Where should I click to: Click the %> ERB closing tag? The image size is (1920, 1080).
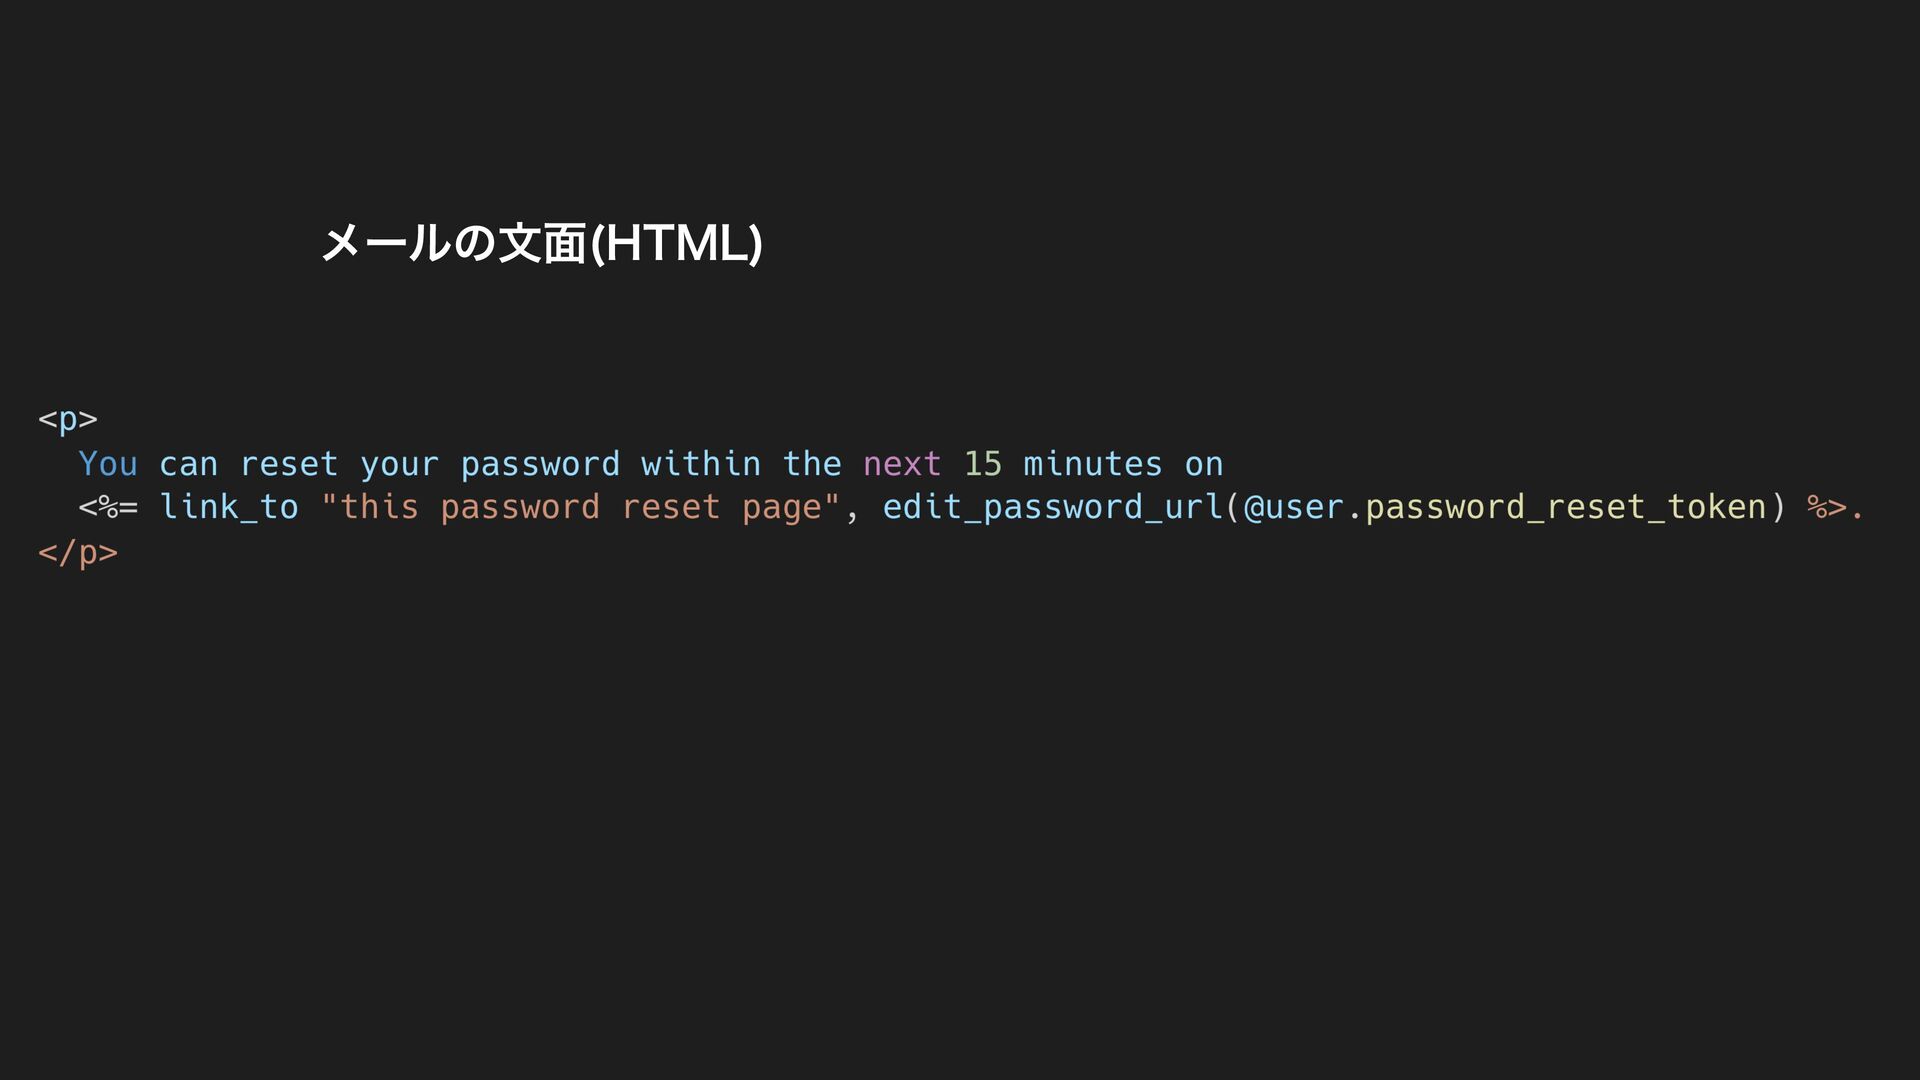coord(1827,507)
